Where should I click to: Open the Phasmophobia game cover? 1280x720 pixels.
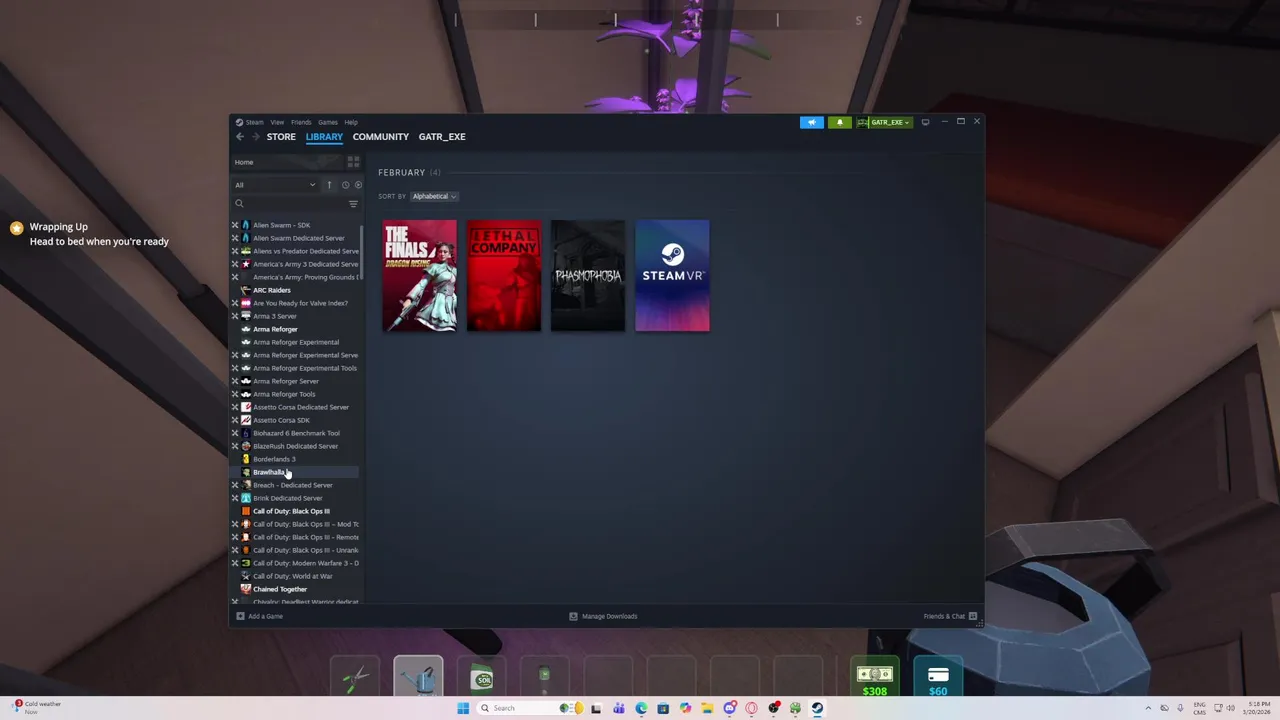pos(588,275)
